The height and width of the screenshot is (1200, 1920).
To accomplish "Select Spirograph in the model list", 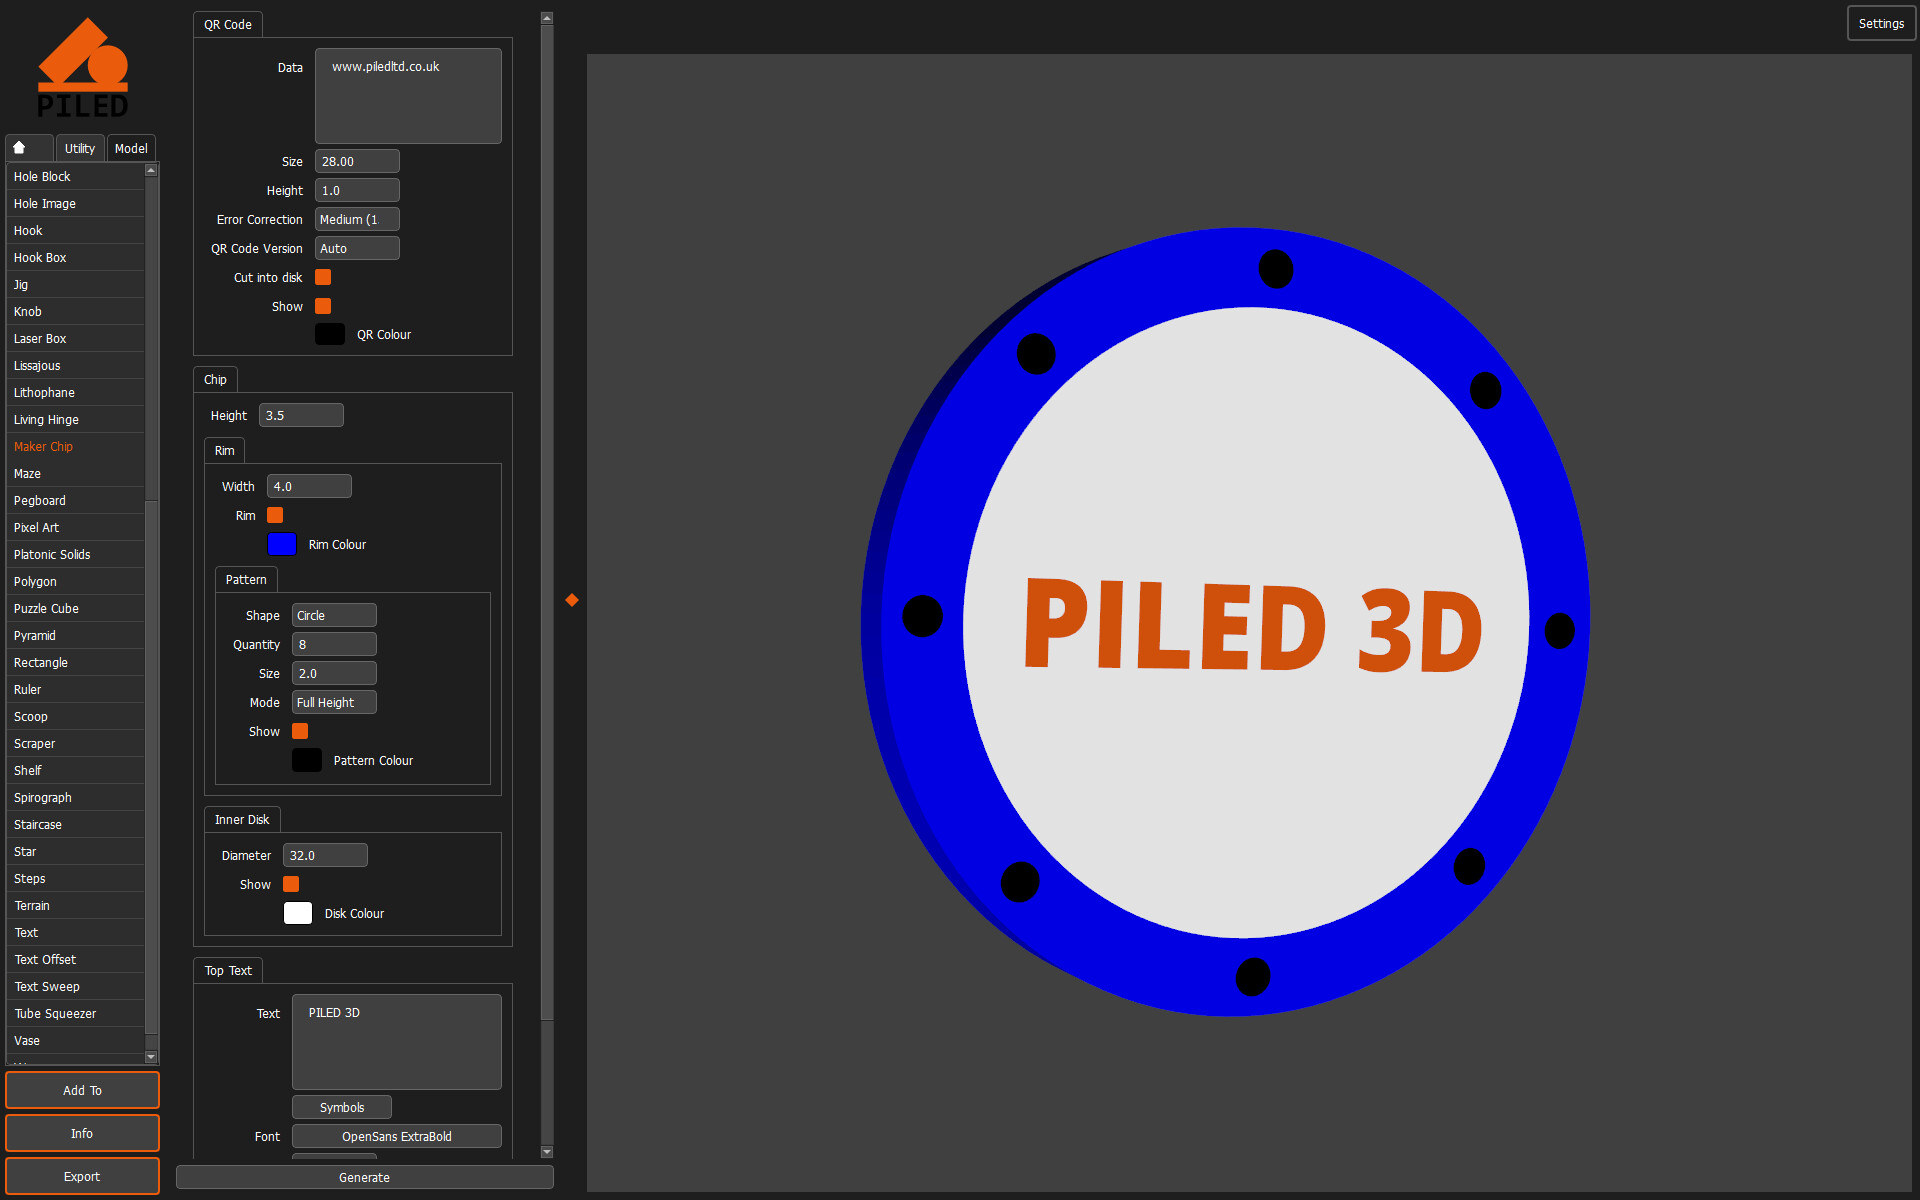I will [x=75, y=797].
